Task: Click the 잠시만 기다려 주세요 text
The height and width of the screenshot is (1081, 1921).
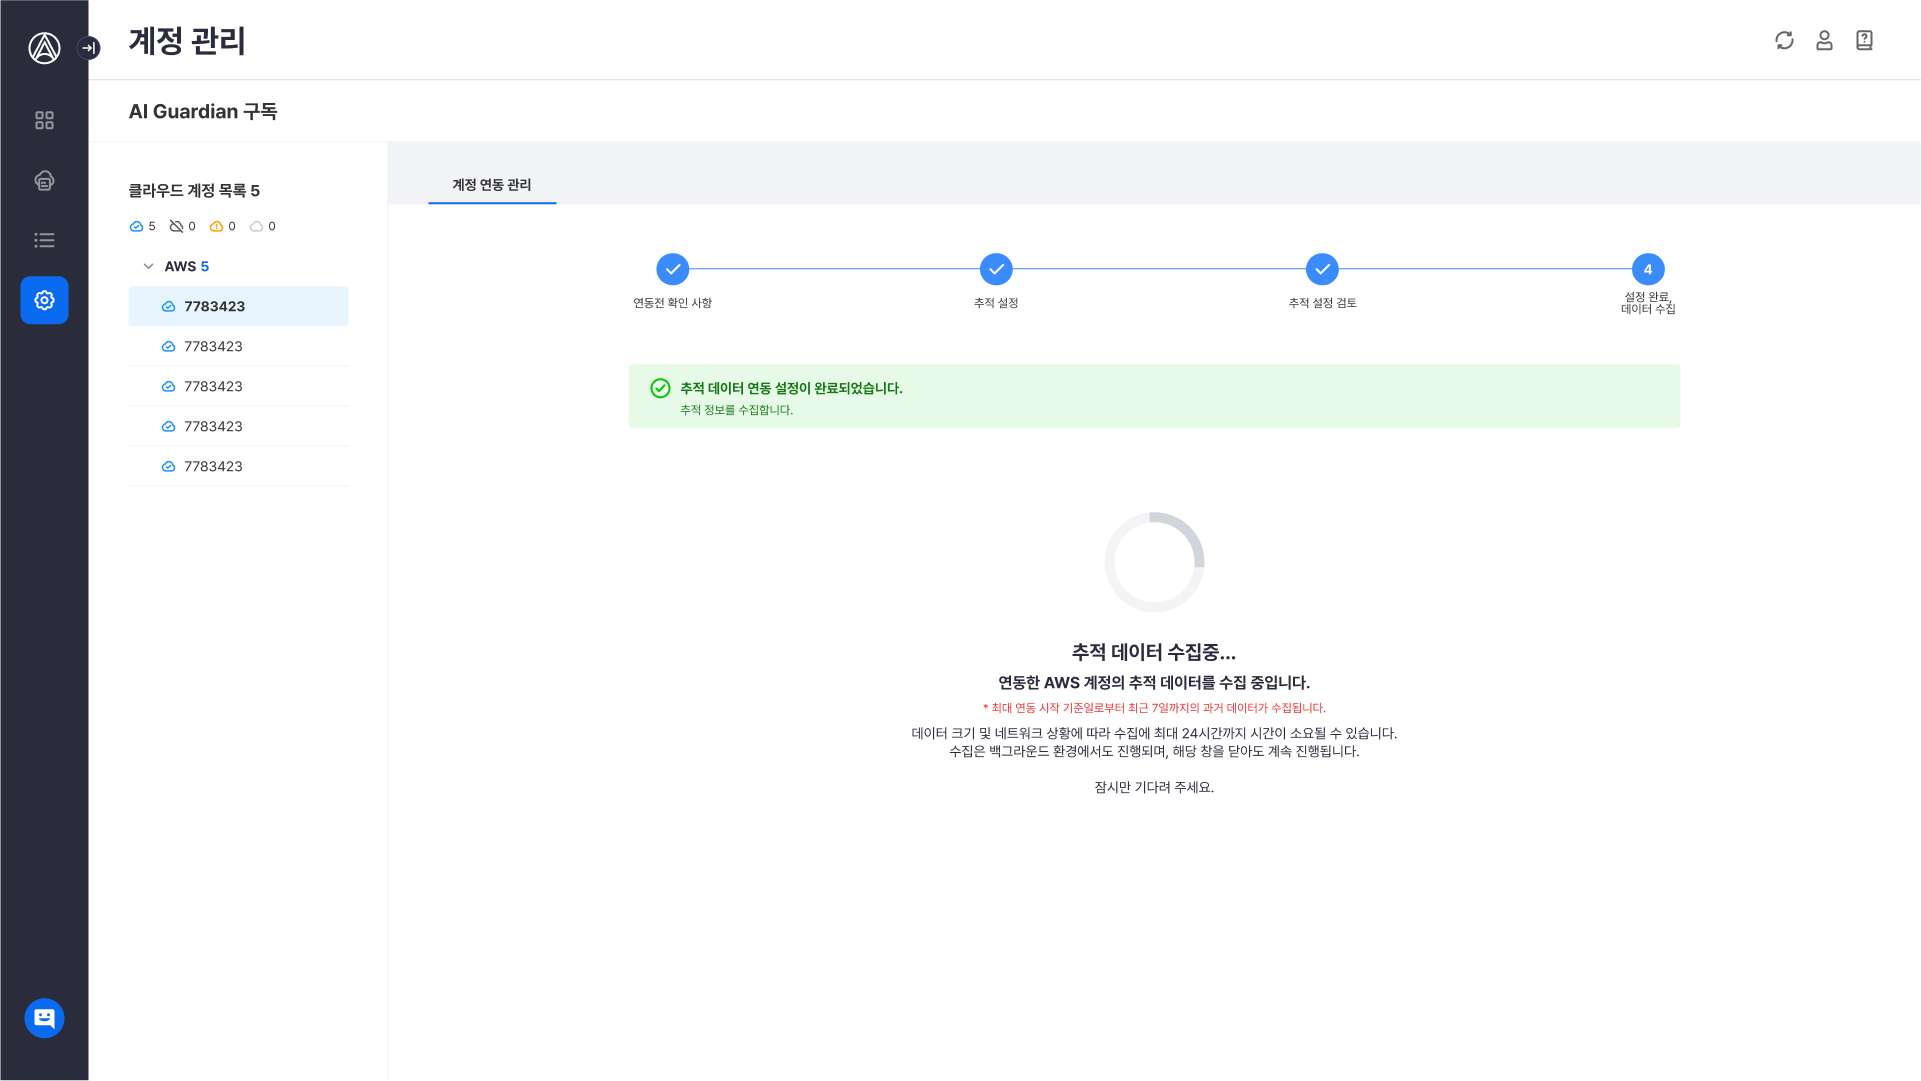Action: tap(1154, 787)
